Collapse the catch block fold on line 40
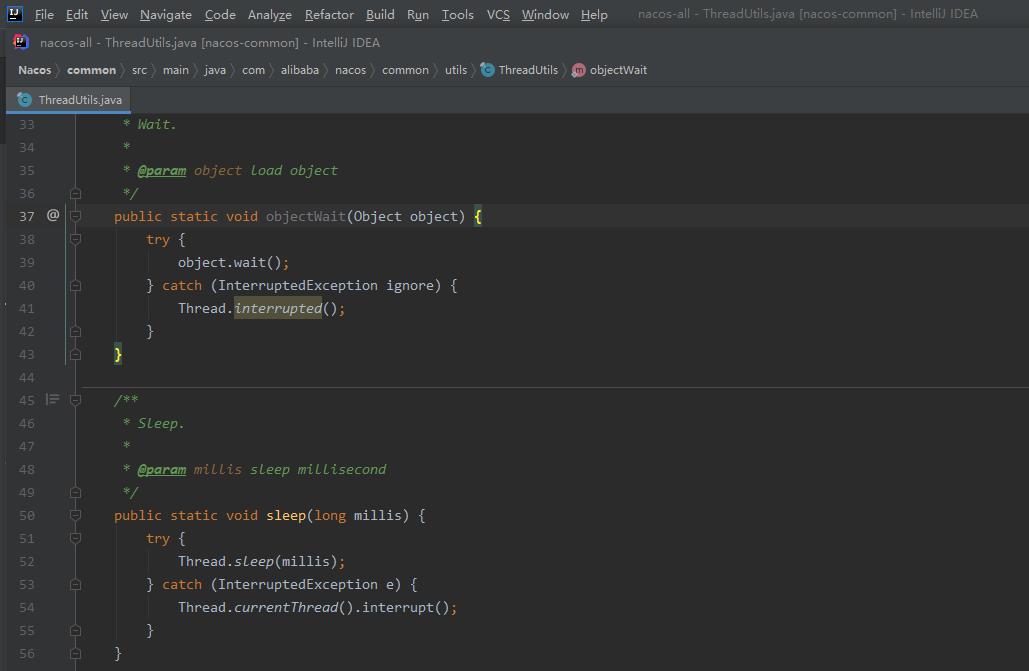 [75, 285]
